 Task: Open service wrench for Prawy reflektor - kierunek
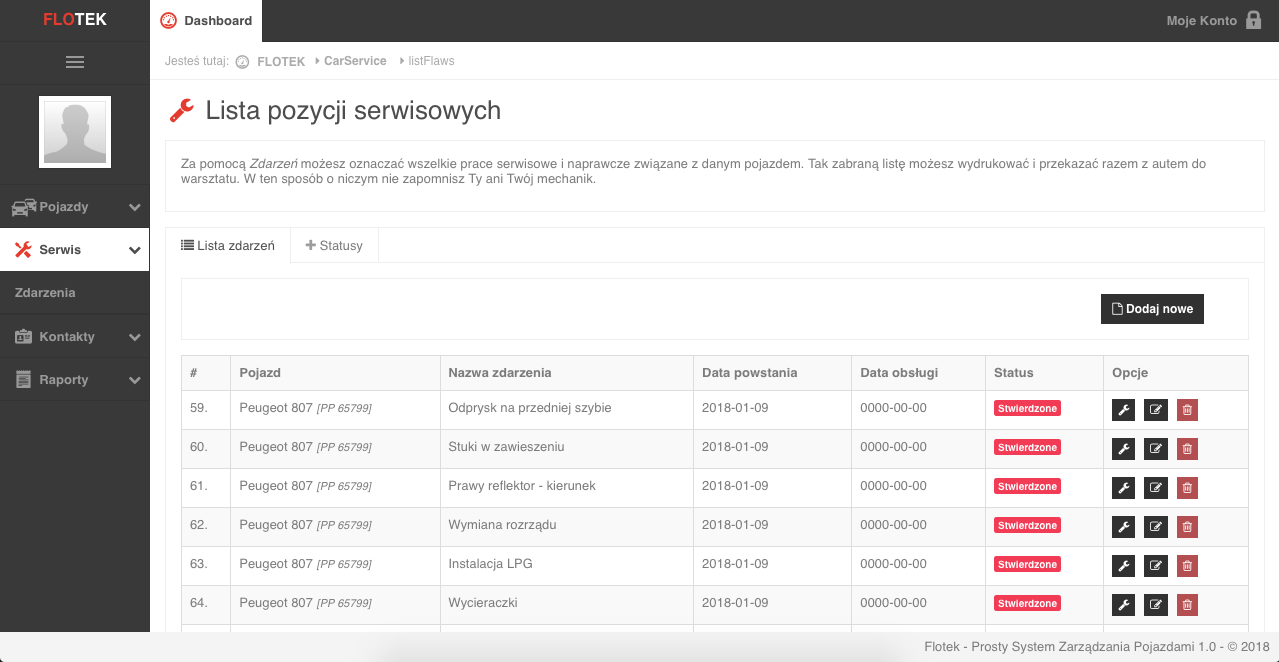1123,487
